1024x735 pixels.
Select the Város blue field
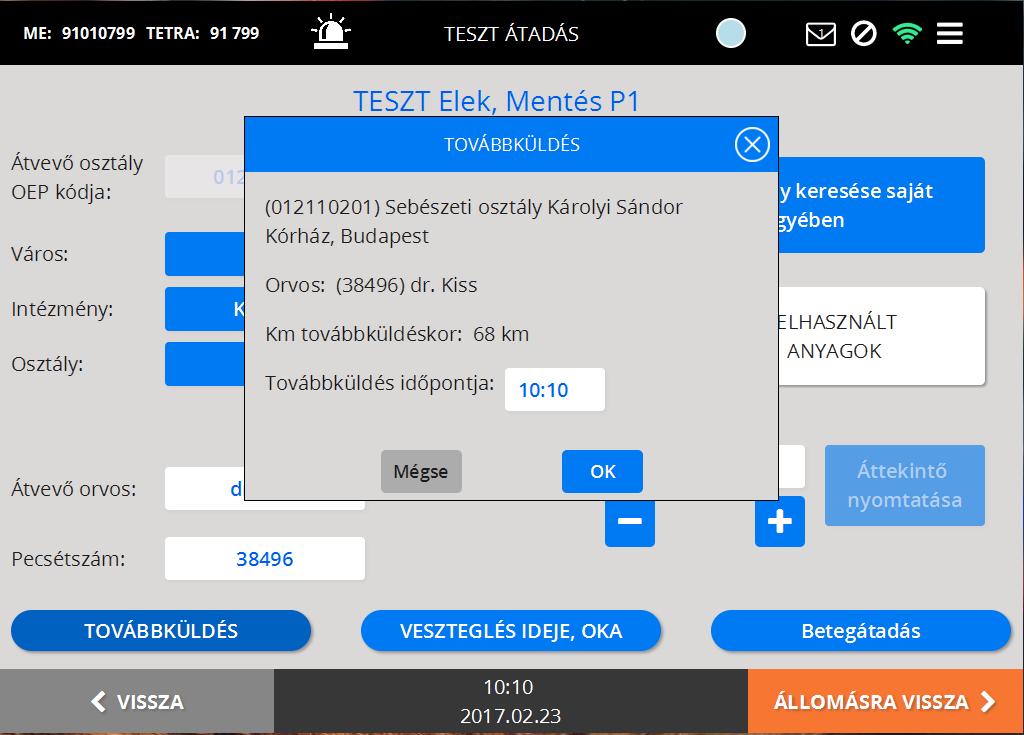click(204, 253)
